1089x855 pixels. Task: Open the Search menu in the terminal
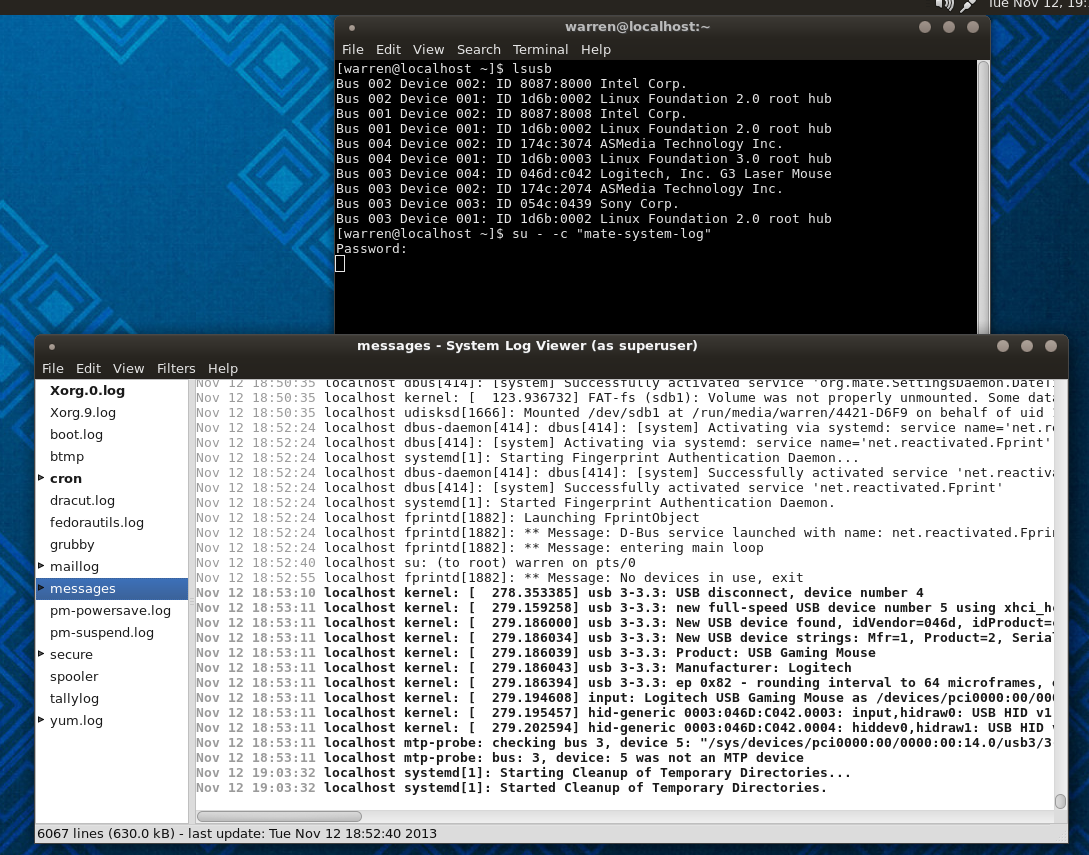[479, 49]
